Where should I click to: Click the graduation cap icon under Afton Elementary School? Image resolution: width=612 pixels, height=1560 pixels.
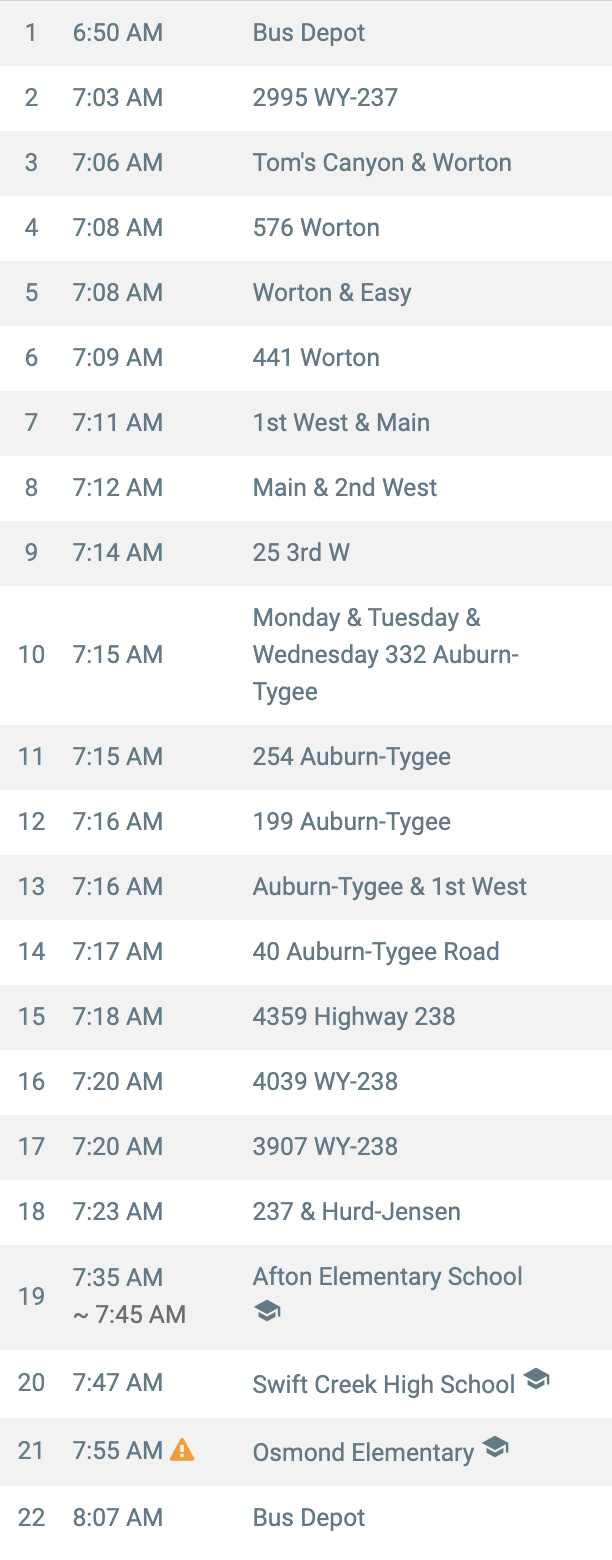(267, 1310)
